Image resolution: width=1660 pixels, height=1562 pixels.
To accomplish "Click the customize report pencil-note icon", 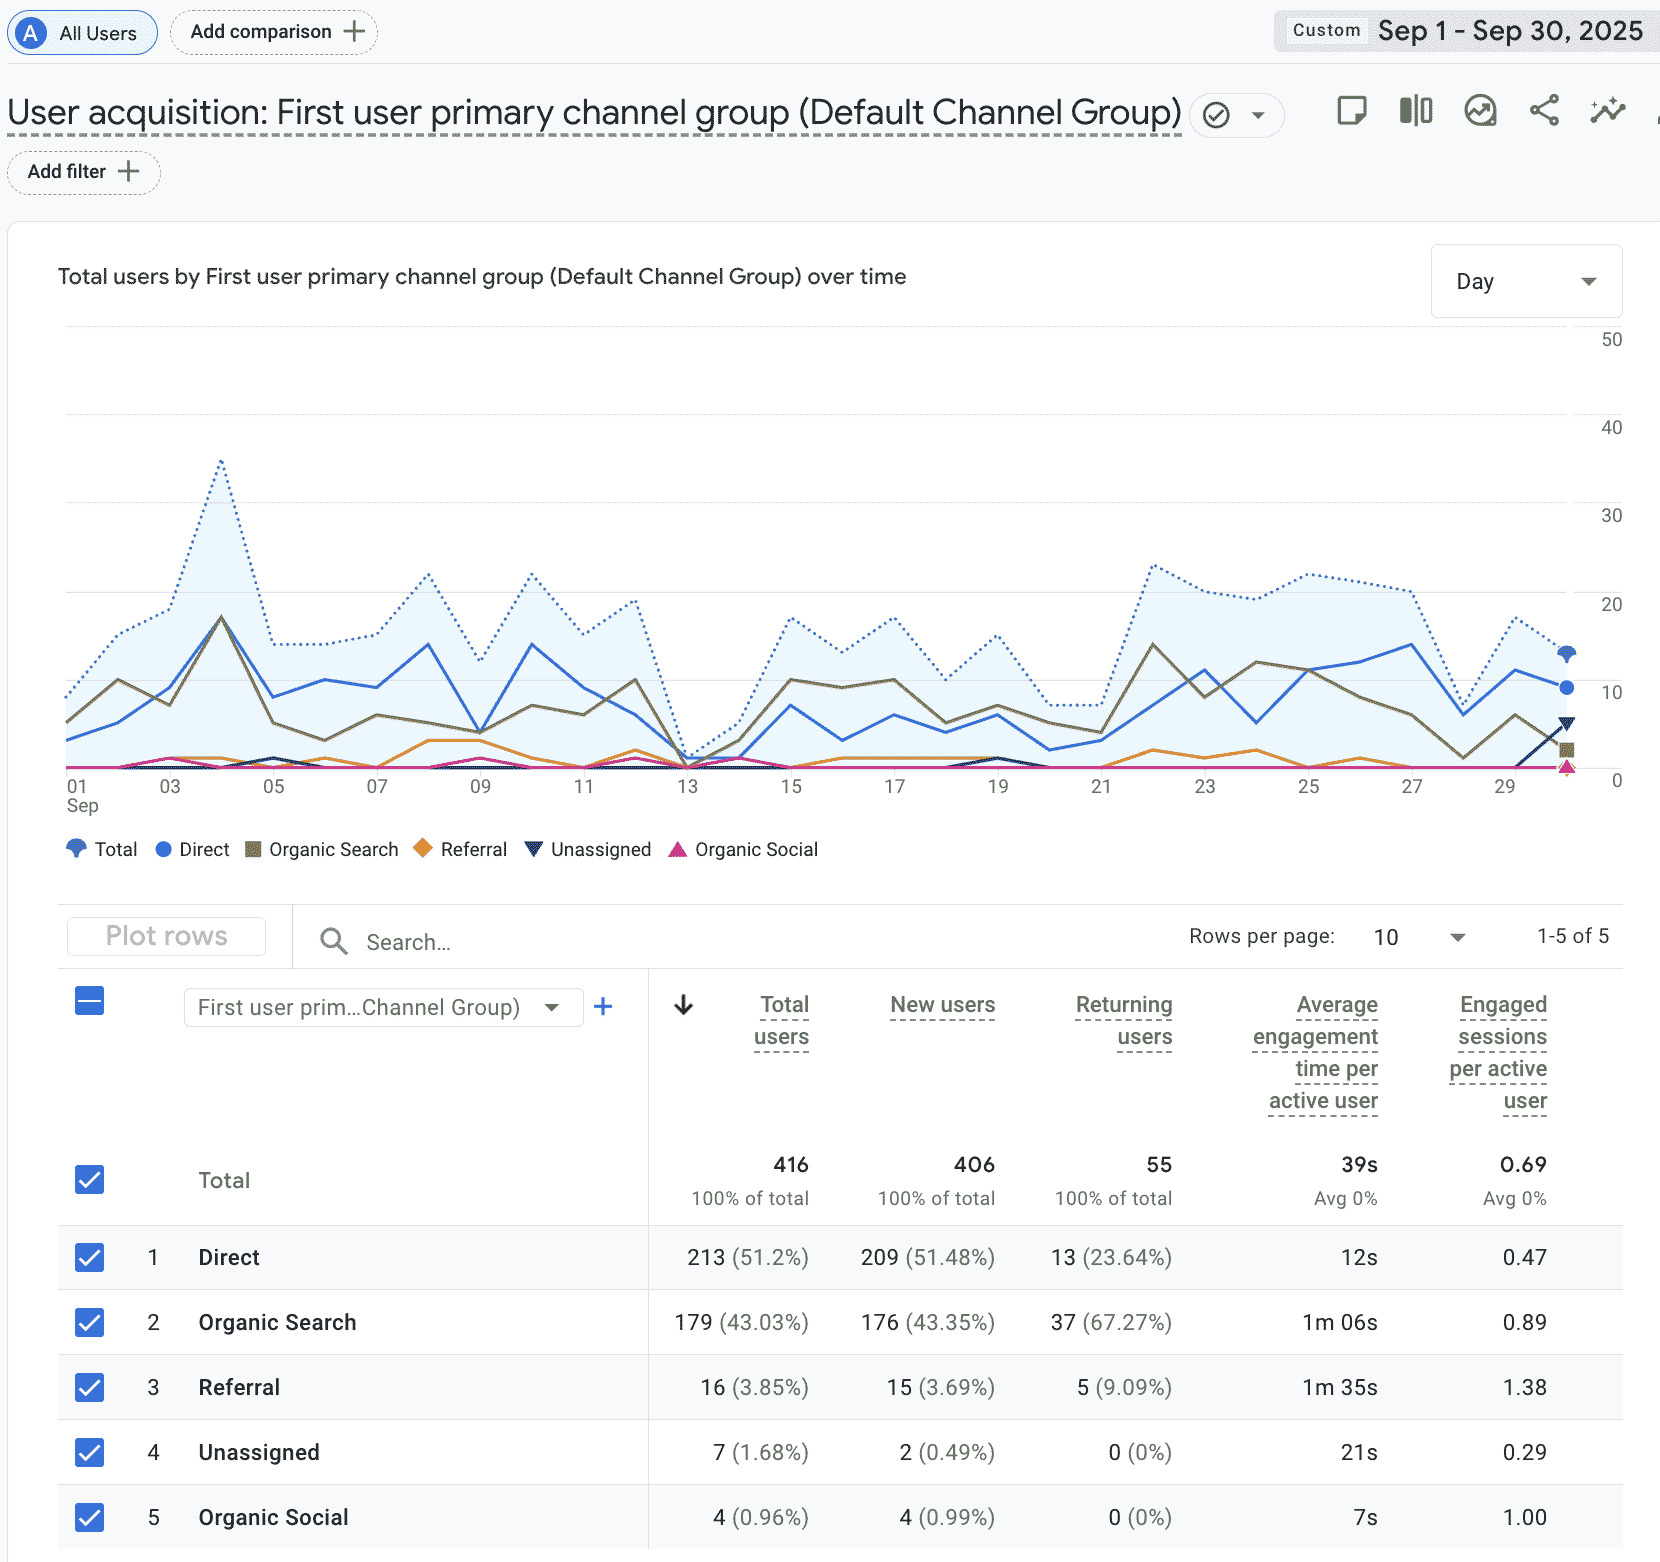I will click(1351, 111).
